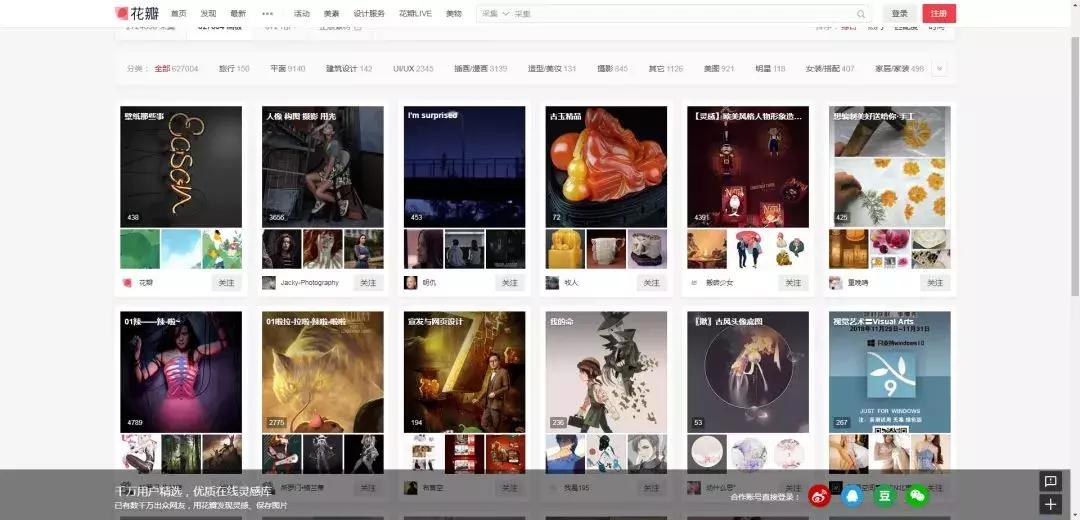Filter by 建筑设计 category

[x=349, y=69]
